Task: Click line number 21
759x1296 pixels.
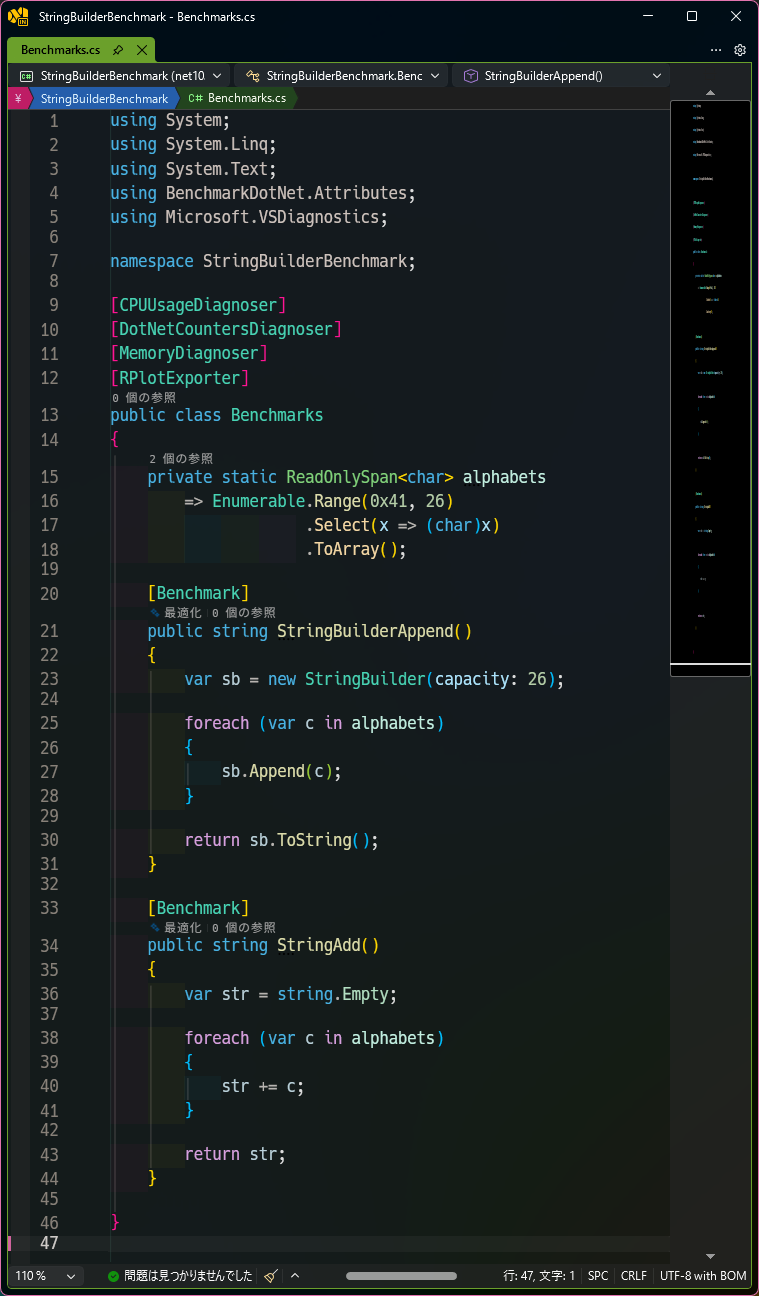Action: click(49, 631)
